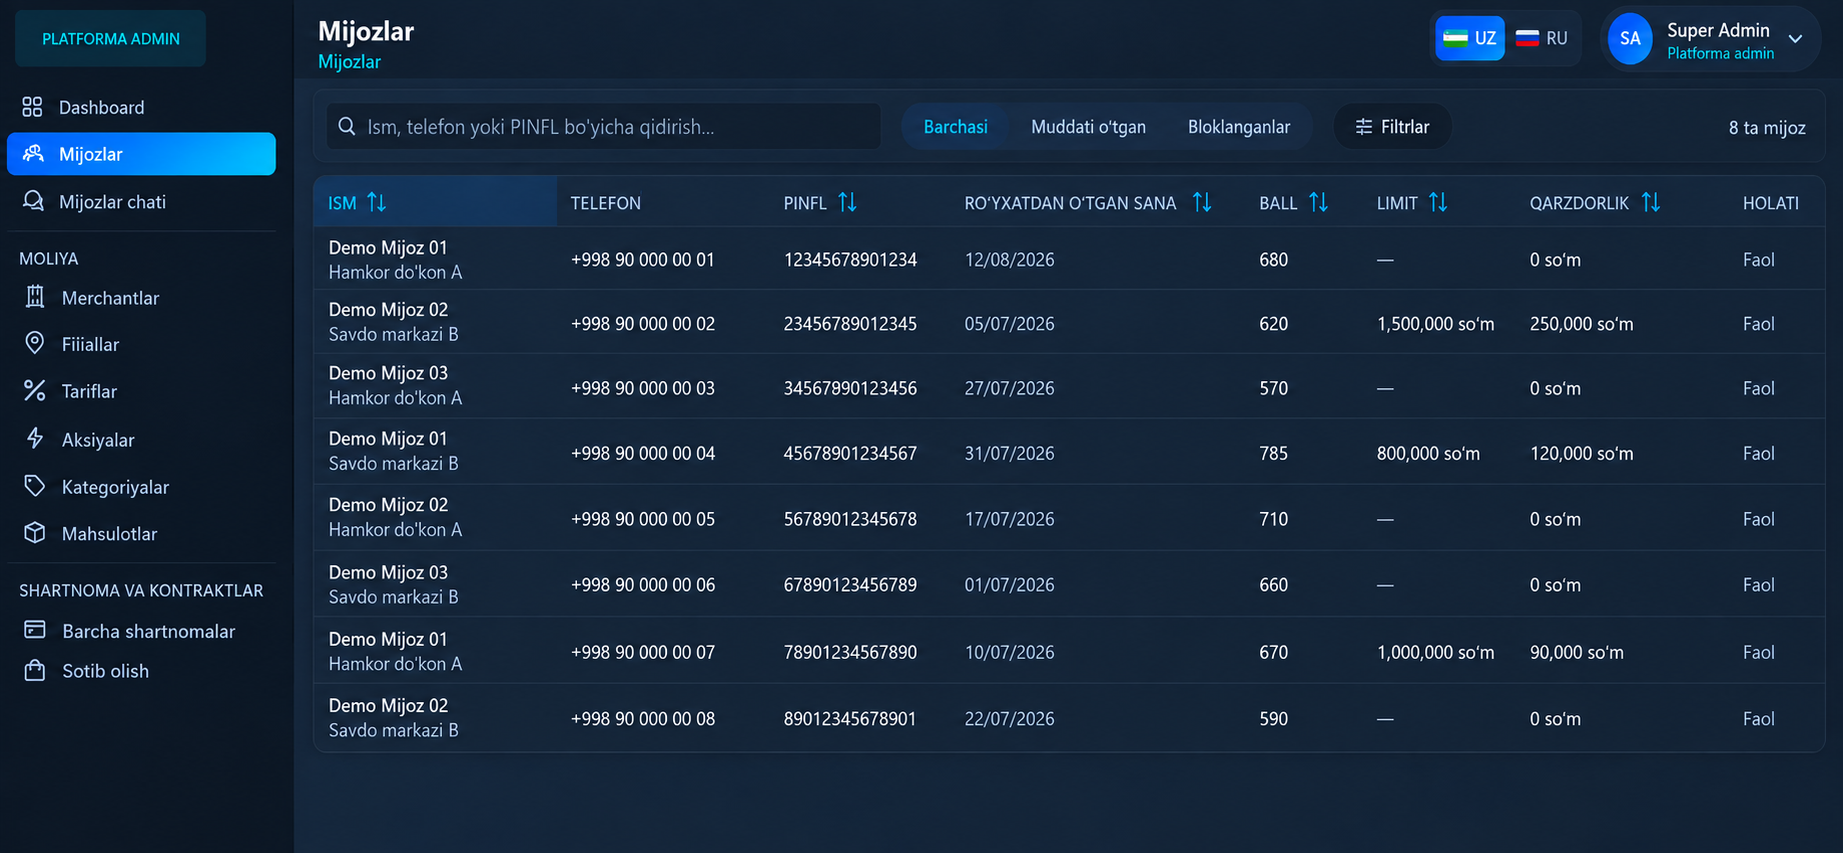
Task: Click registration date 17/07/2026
Action: click(1009, 519)
